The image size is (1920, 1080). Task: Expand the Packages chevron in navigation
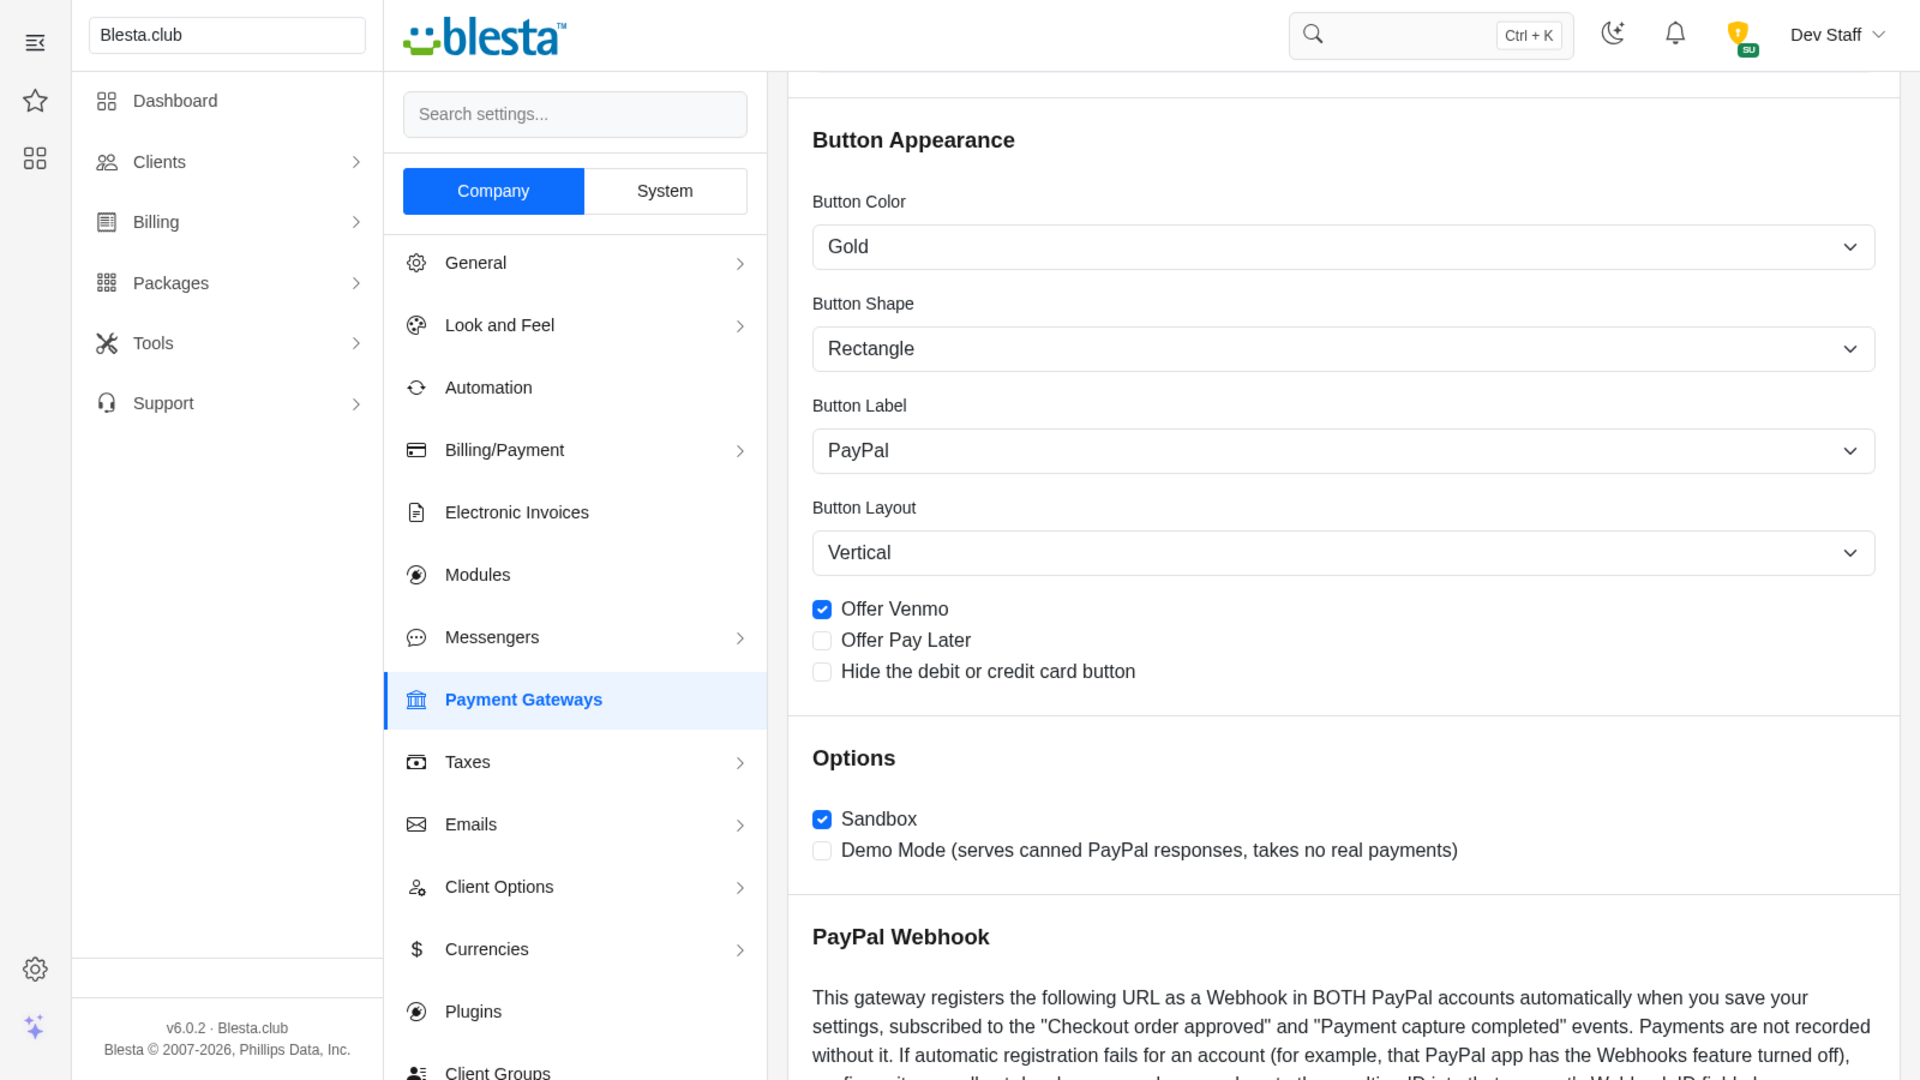click(x=356, y=283)
